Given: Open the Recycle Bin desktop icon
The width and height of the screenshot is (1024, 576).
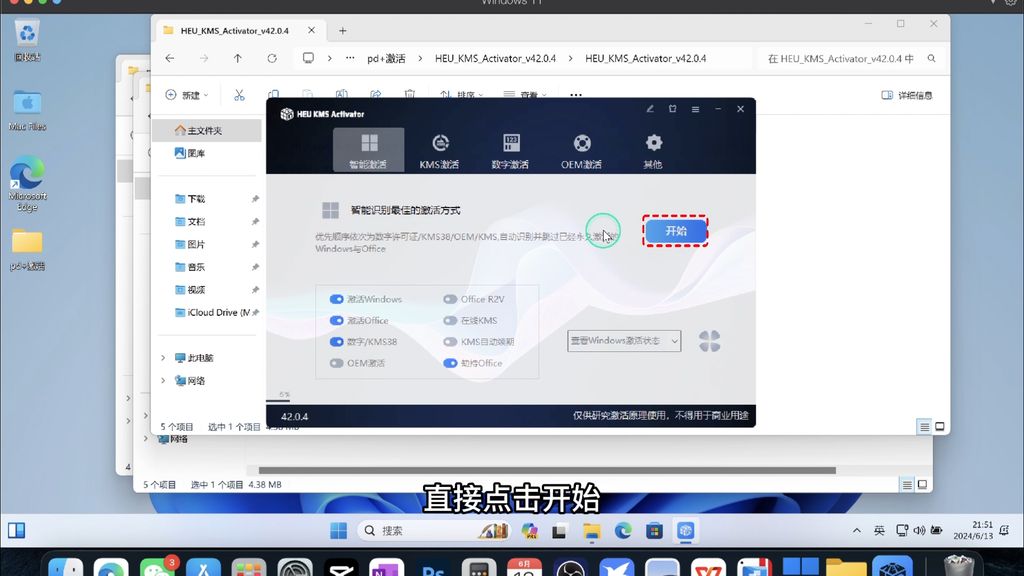Looking at the screenshot, I should click(27, 39).
